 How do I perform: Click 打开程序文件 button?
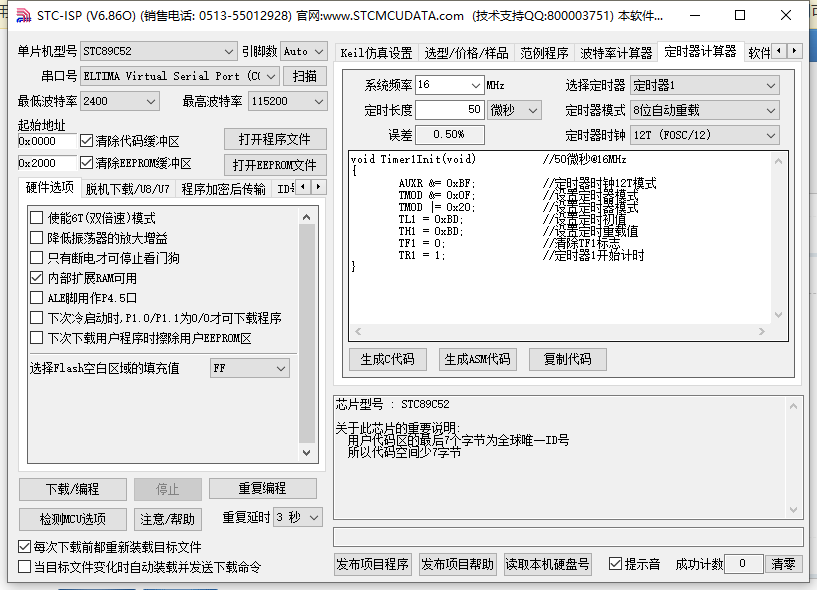click(275, 140)
